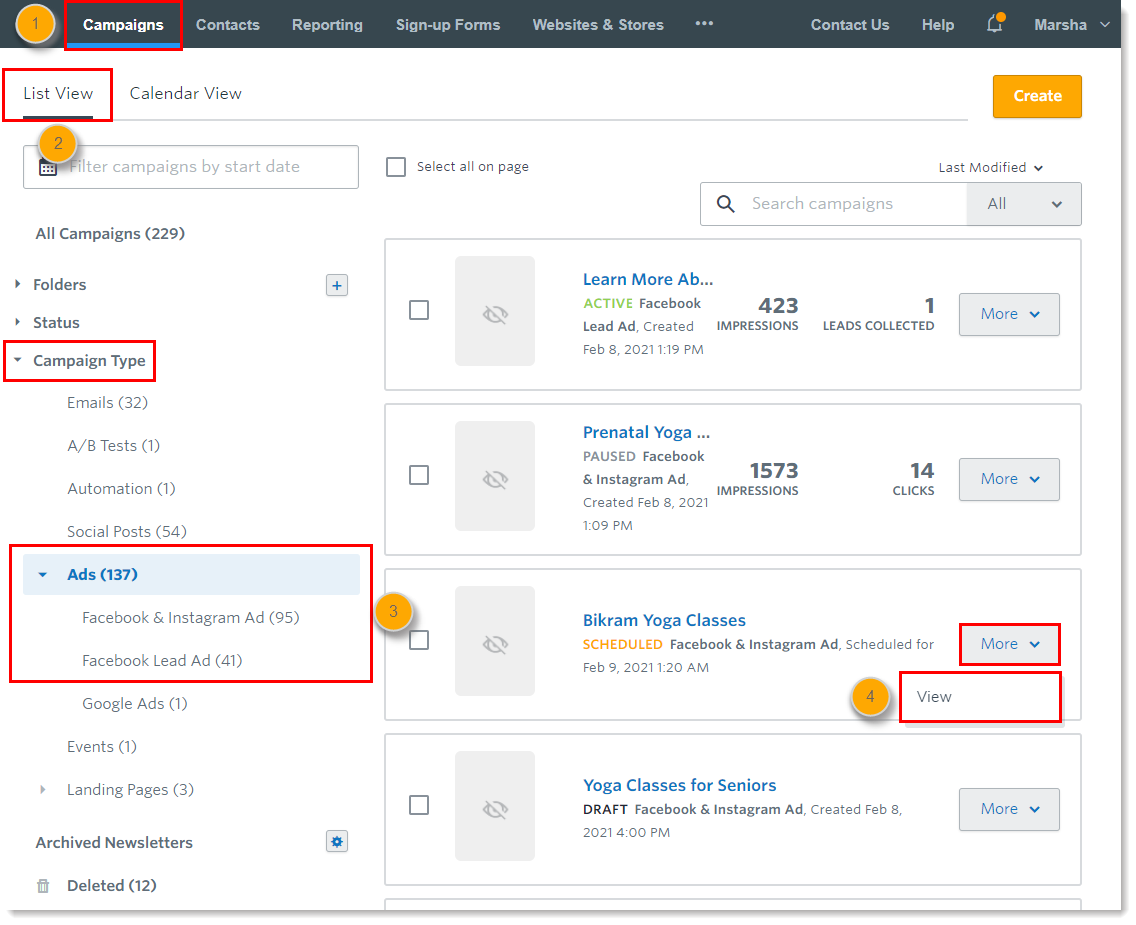Collapse the Ads campaign type group

point(41,574)
